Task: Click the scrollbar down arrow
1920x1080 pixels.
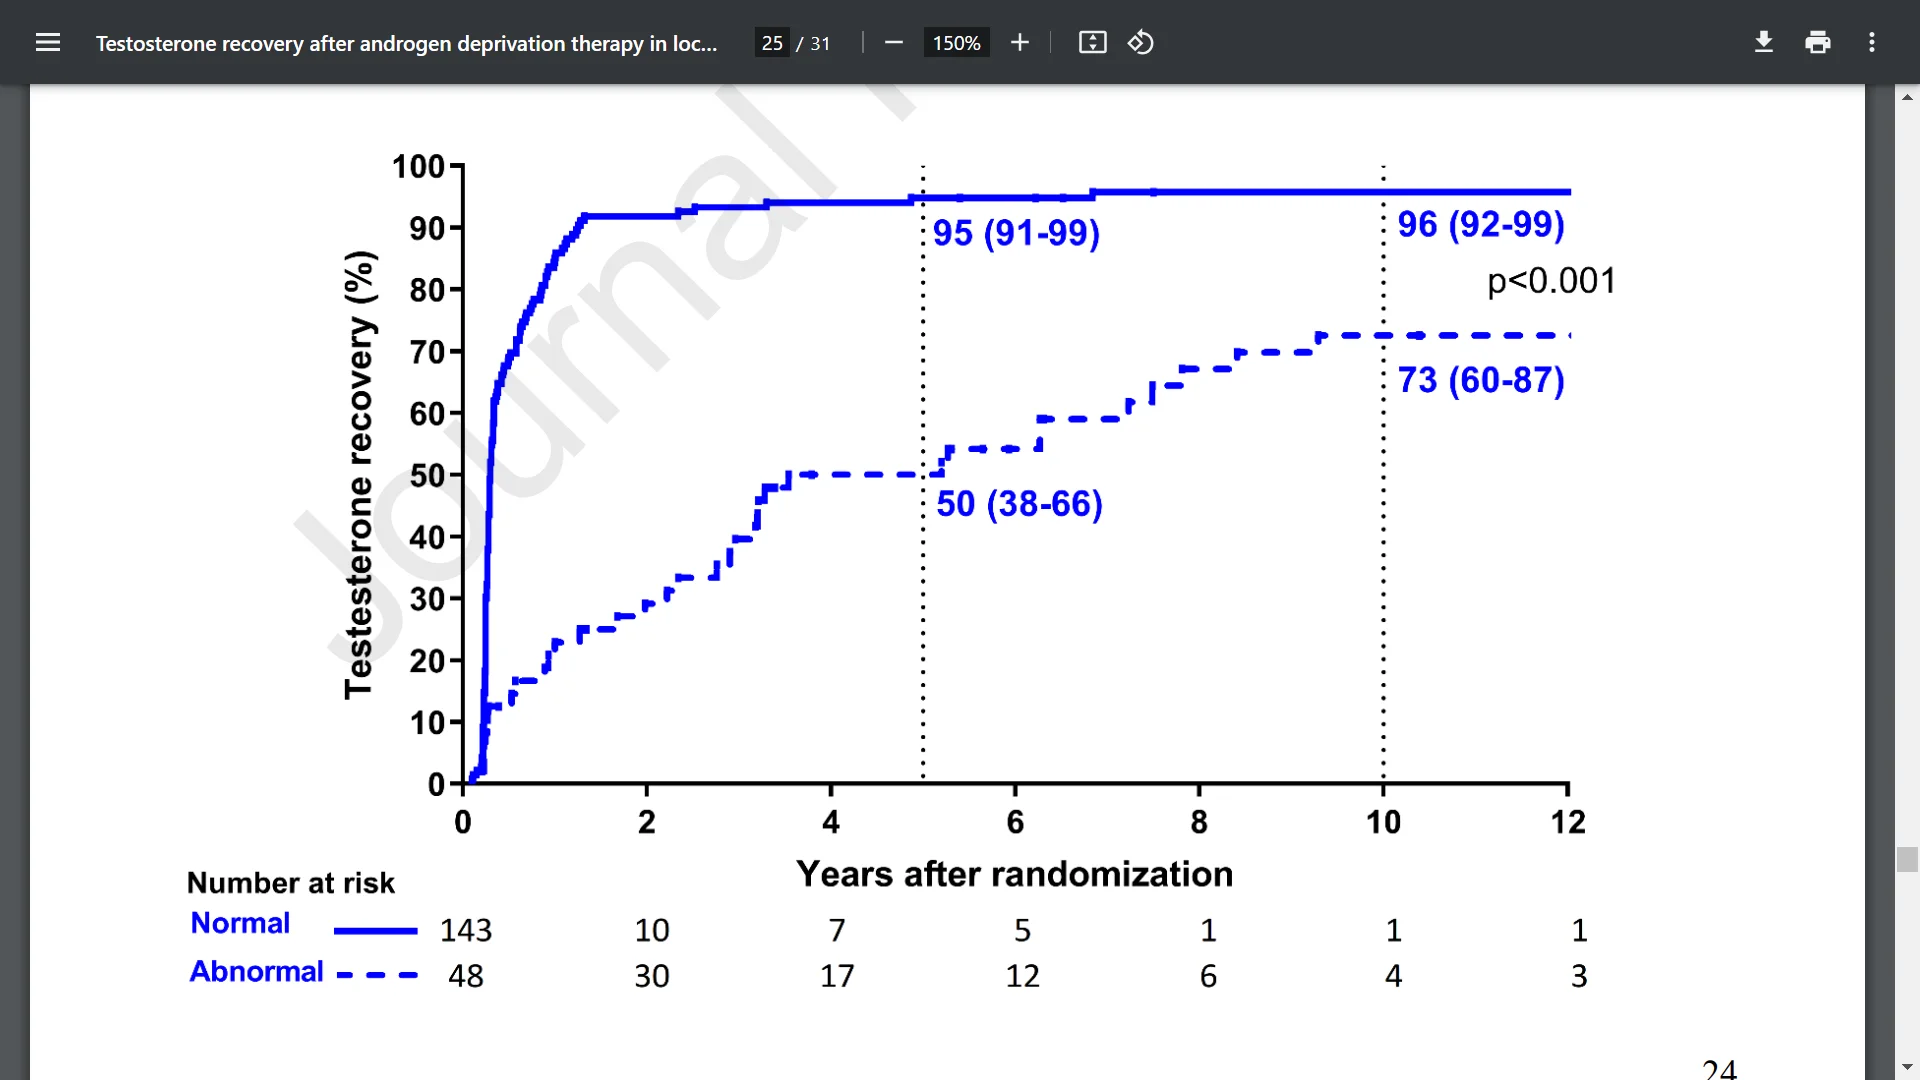Action: pos(1907,1067)
